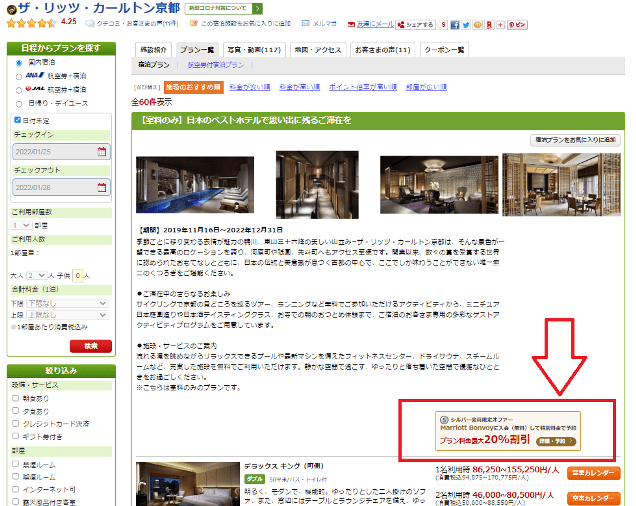Check the 夕食あり filter
The image size is (636, 506).
coord(15,411)
